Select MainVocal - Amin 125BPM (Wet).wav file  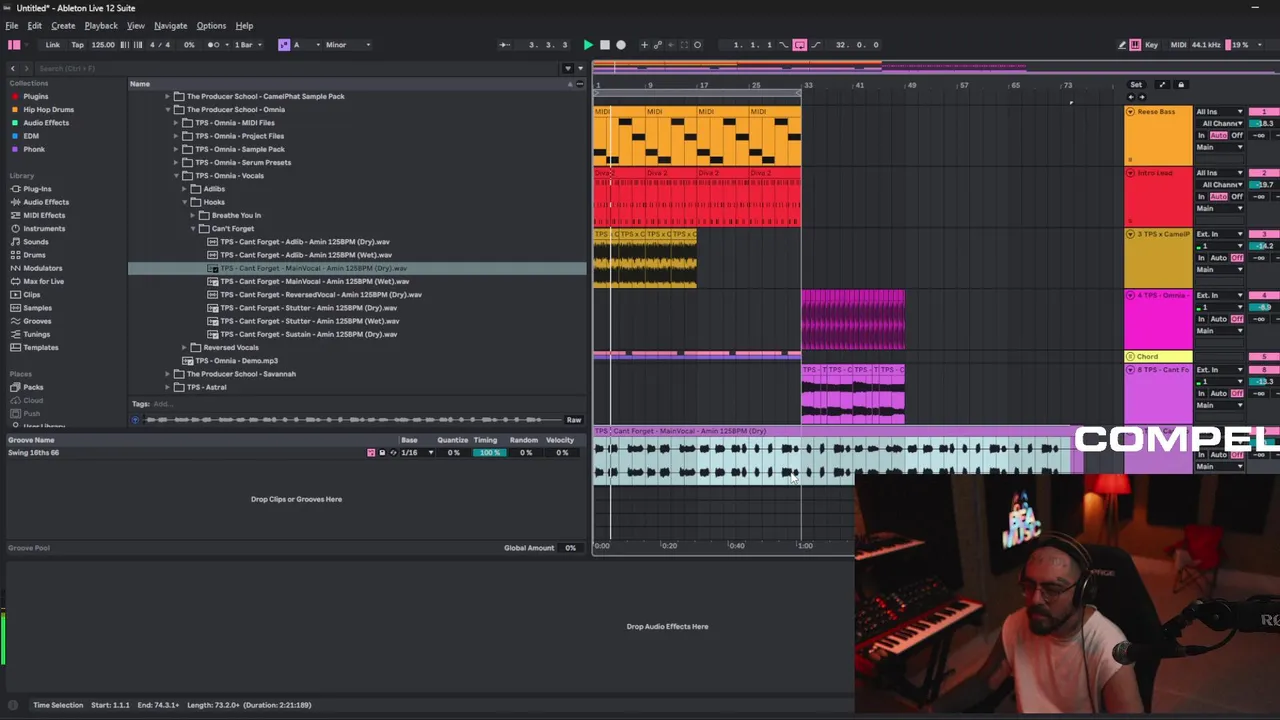pyautogui.click(x=314, y=282)
